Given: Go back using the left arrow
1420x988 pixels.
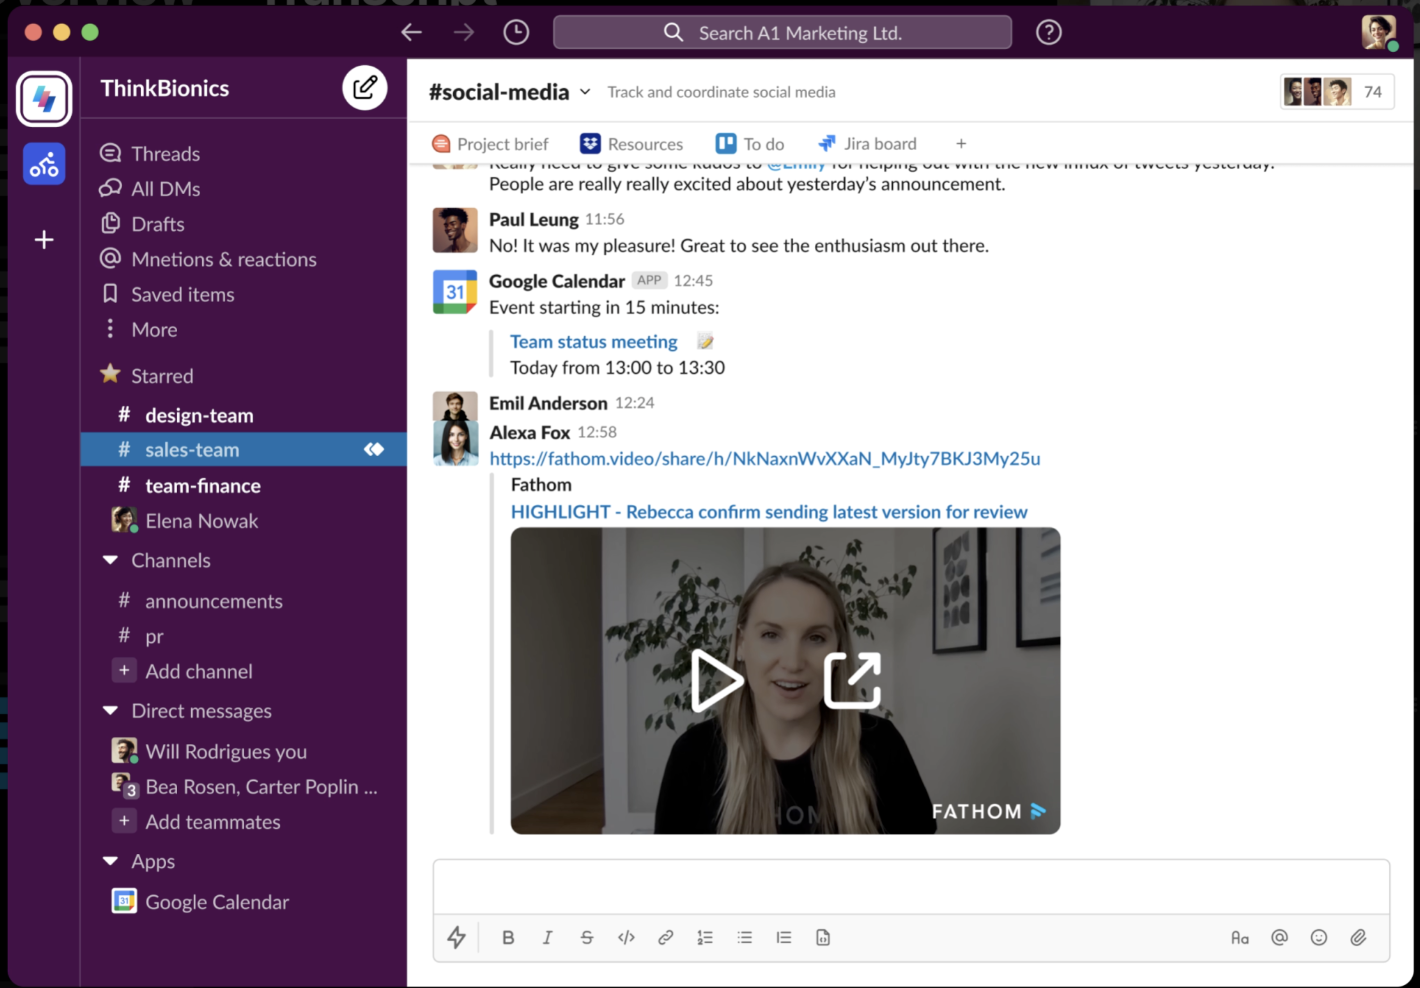Looking at the screenshot, I should tap(411, 32).
